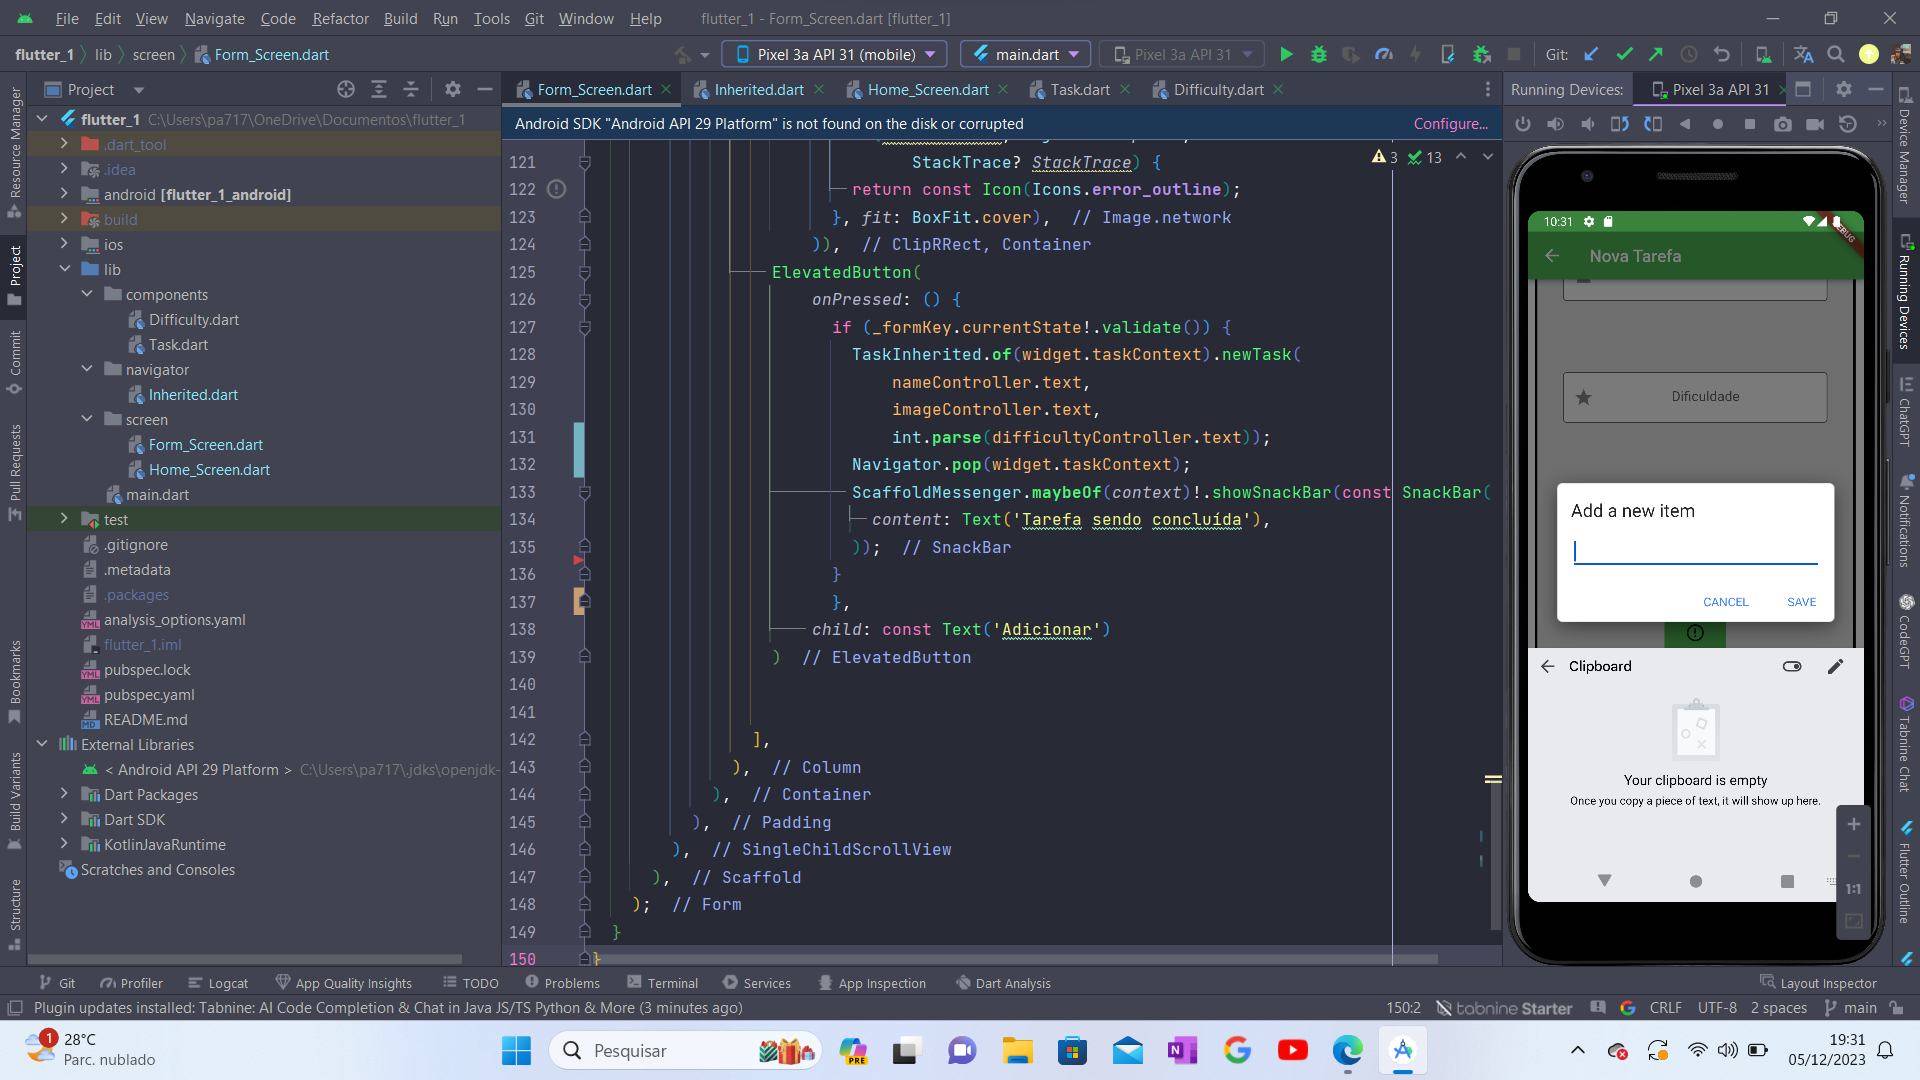Image resolution: width=1920 pixels, height=1080 pixels.
Task: Collapse the components folder
Action: tap(87, 294)
